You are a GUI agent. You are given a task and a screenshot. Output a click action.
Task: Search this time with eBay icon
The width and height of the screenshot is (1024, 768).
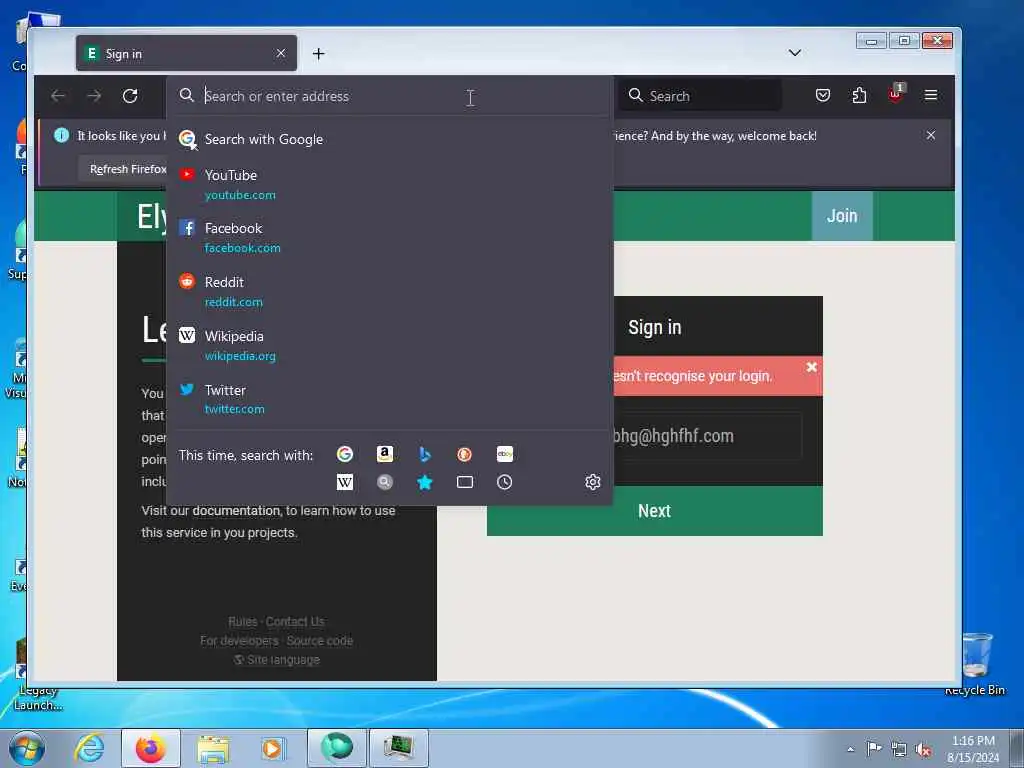click(x=505, y=454)
